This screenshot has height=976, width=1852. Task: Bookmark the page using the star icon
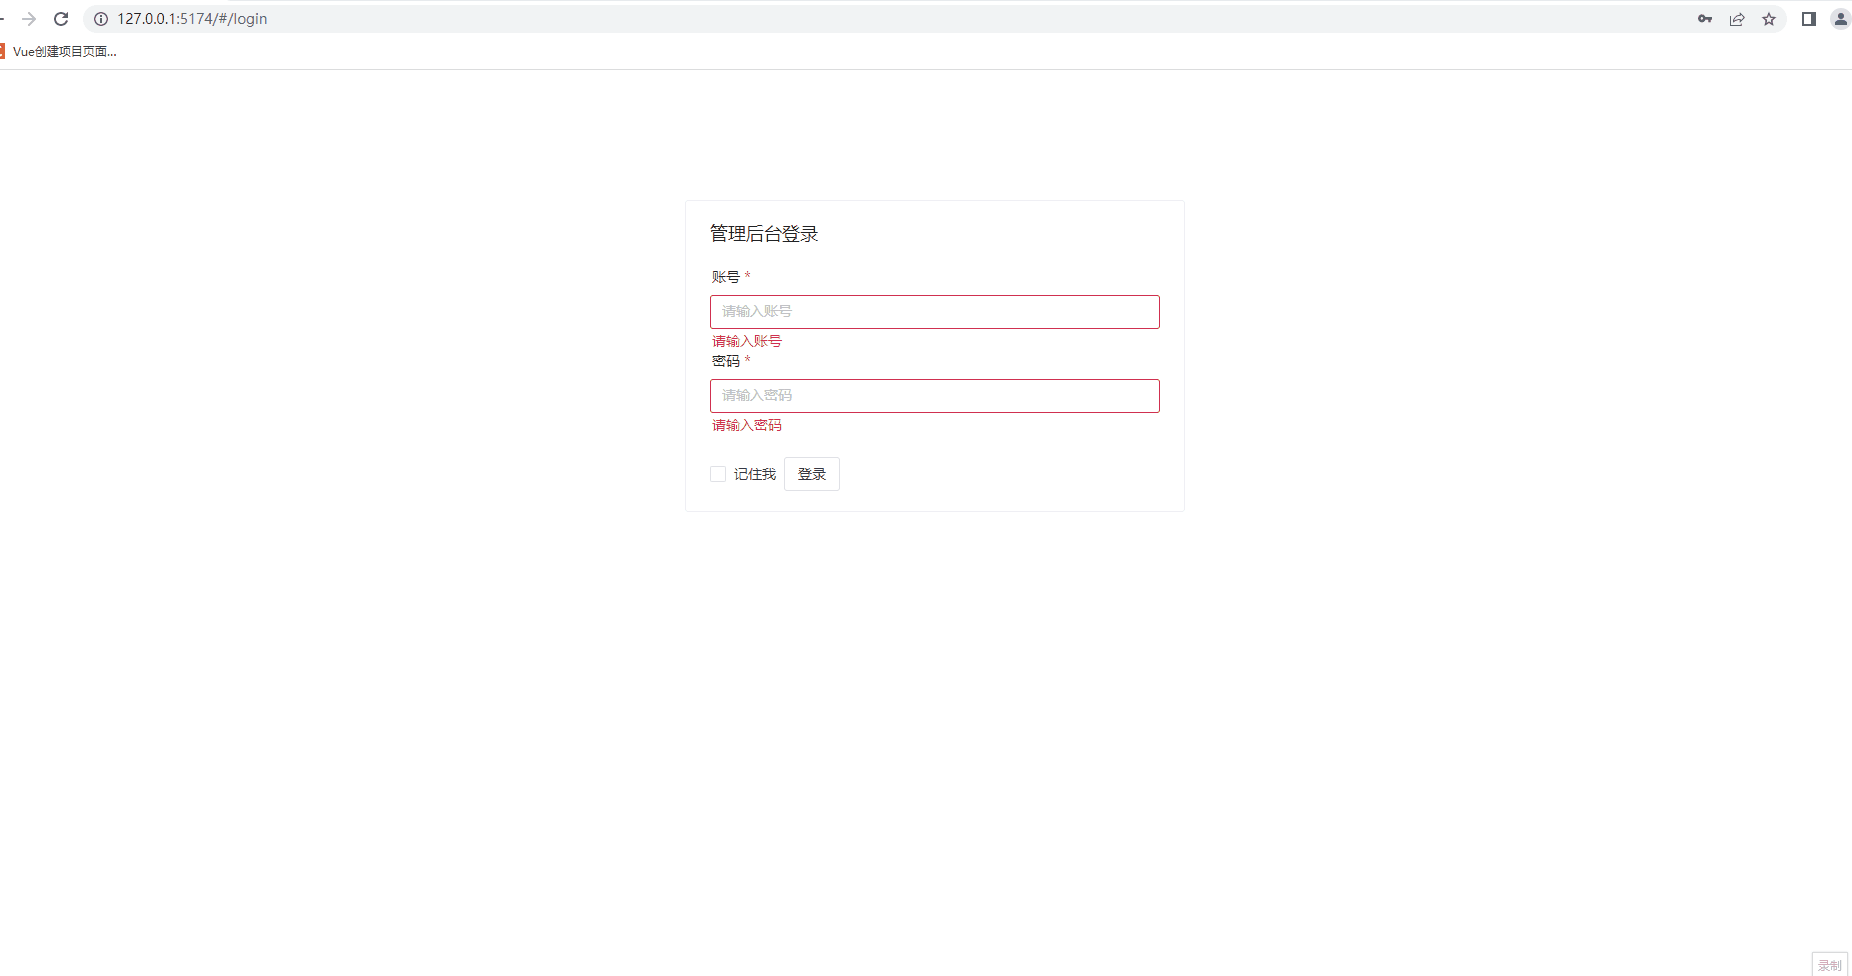click(x=1770, y=18)
